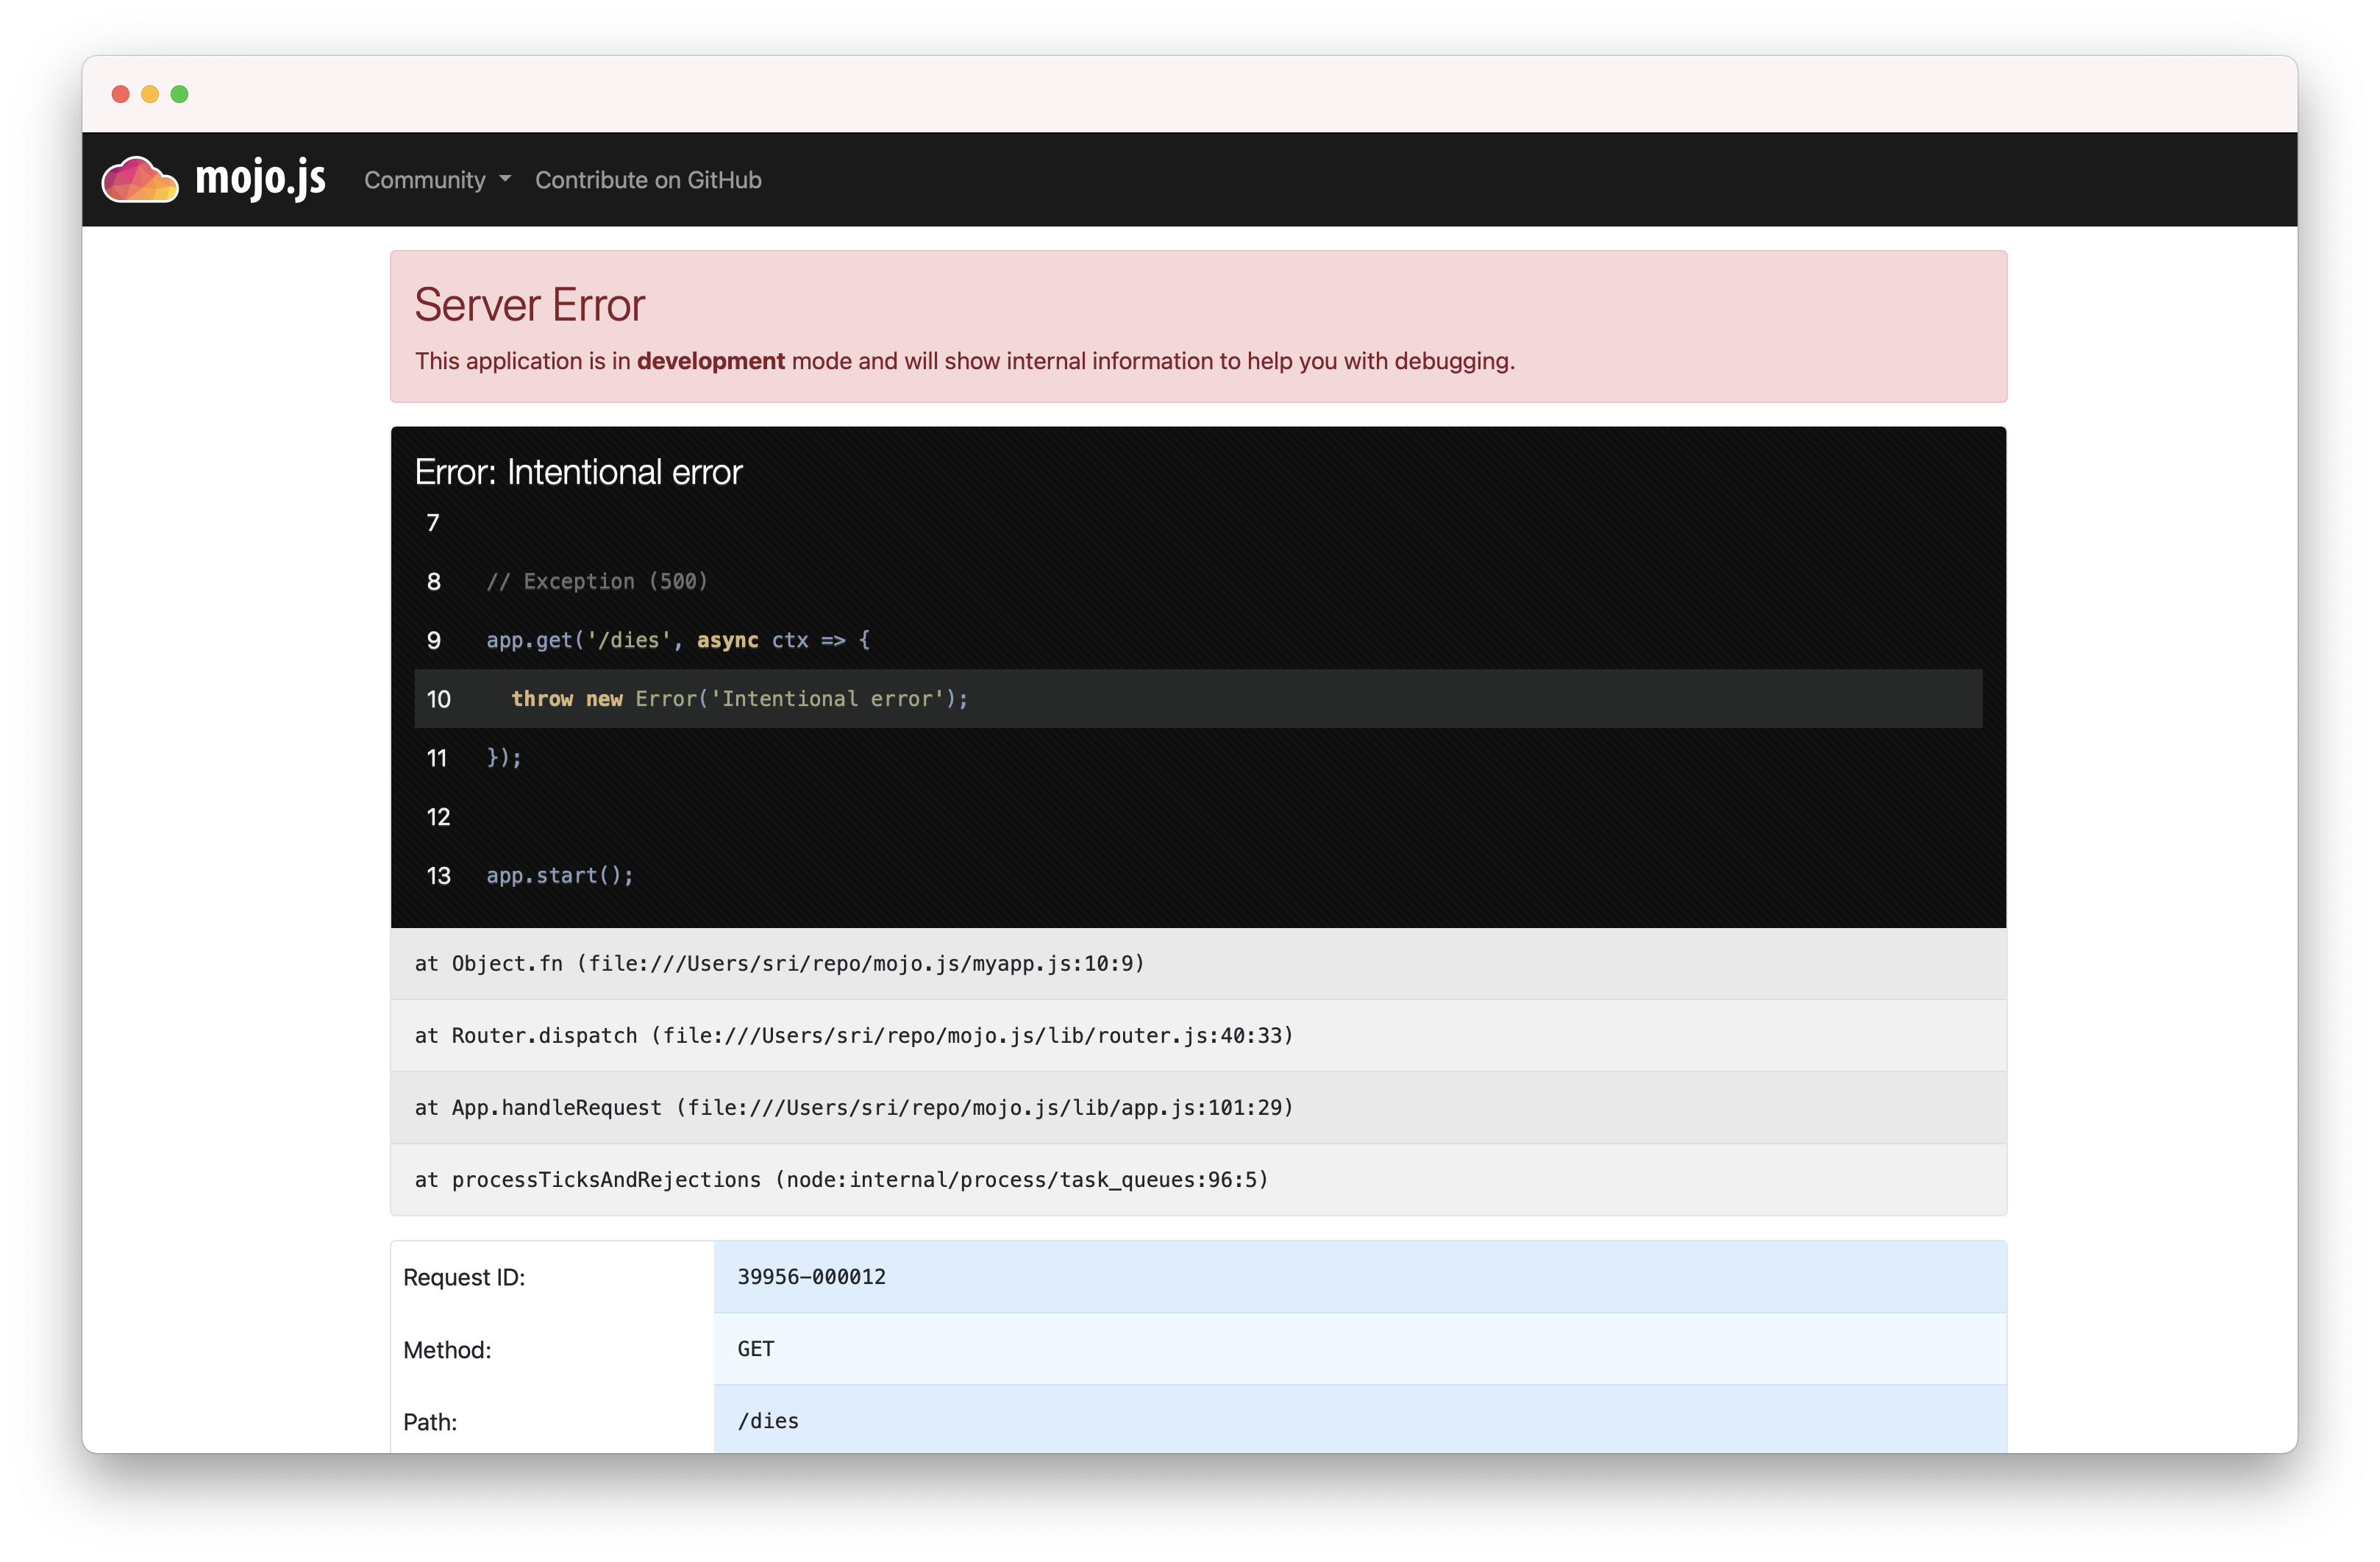Click the closing '});' code line
Viewport: 2380px width, 1562px height.
pyautogui.click(x=504, y=758)
